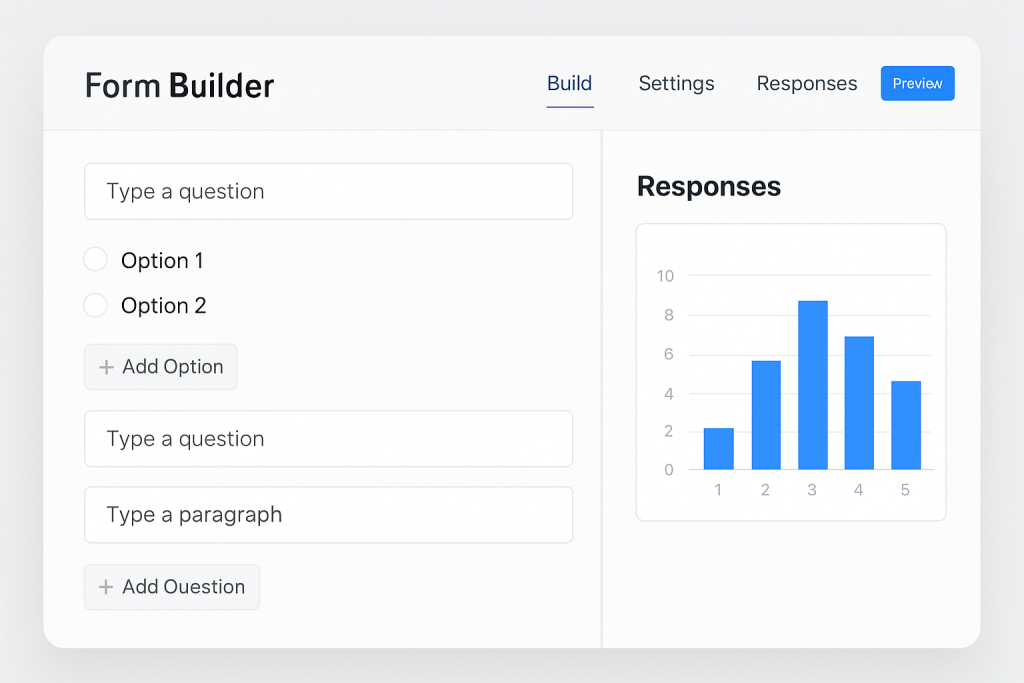1024x683 pixels.
Task: Select the radio circle beside Option 2
Action: tap(95, 305)
